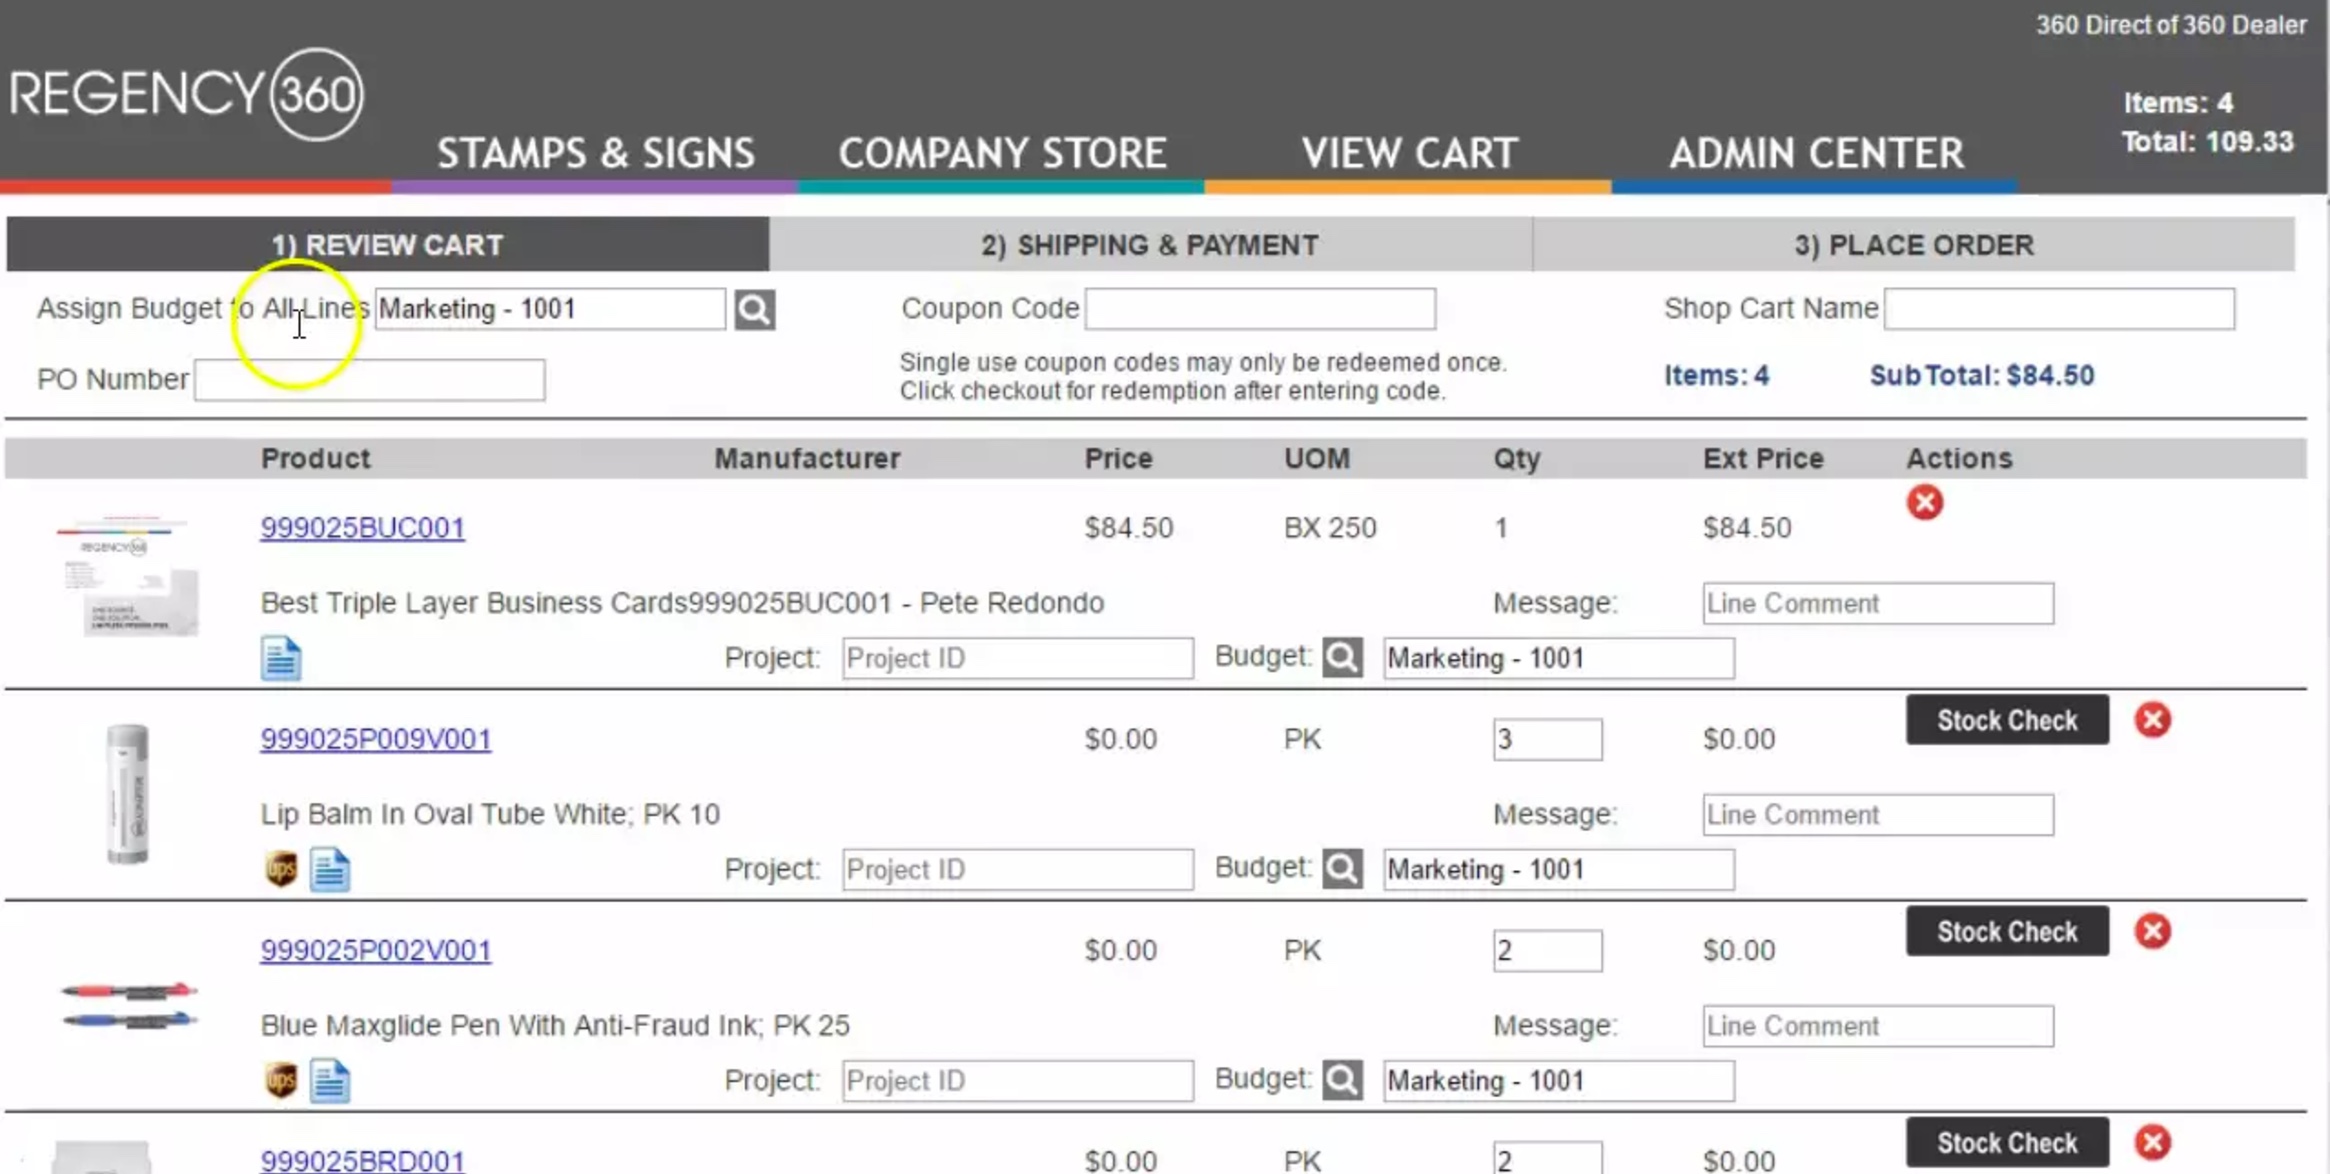The width and height of the screenshot is (2330, 1174).
Task: Remove the business cards item 999025BUC001
Action: point(1924,502)
